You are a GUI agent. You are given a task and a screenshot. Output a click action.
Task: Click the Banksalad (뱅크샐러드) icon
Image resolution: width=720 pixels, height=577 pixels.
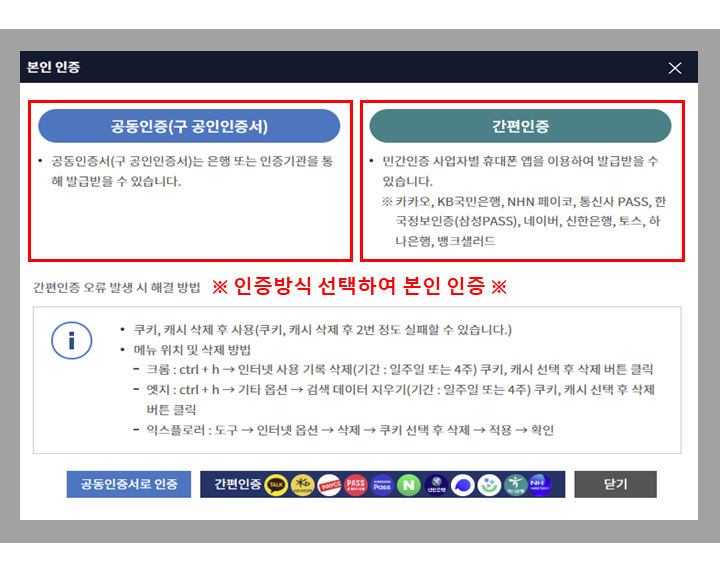[489, 485]
